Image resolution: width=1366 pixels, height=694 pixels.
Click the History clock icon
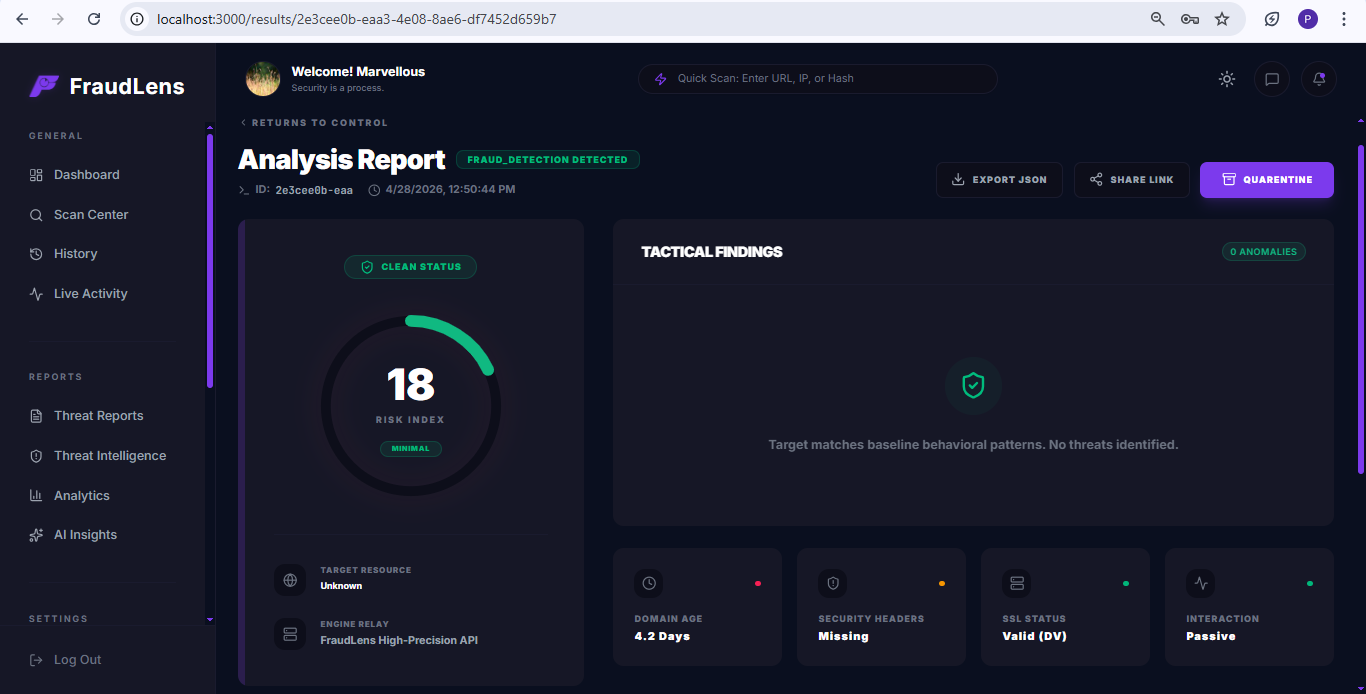tap(36, 254)
